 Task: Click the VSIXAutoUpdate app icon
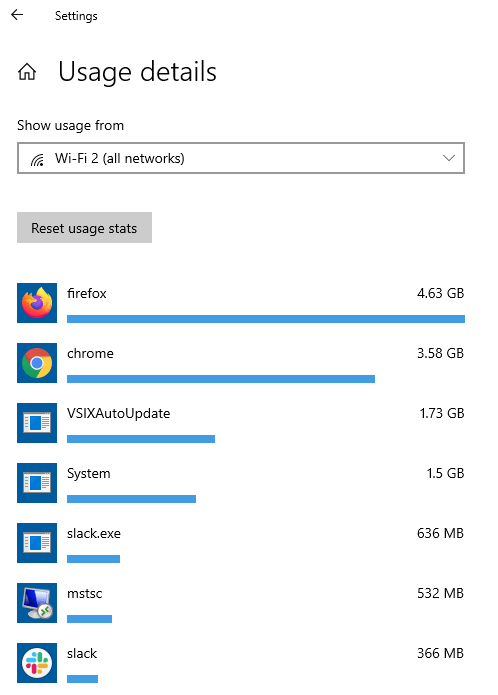(37, 423)
